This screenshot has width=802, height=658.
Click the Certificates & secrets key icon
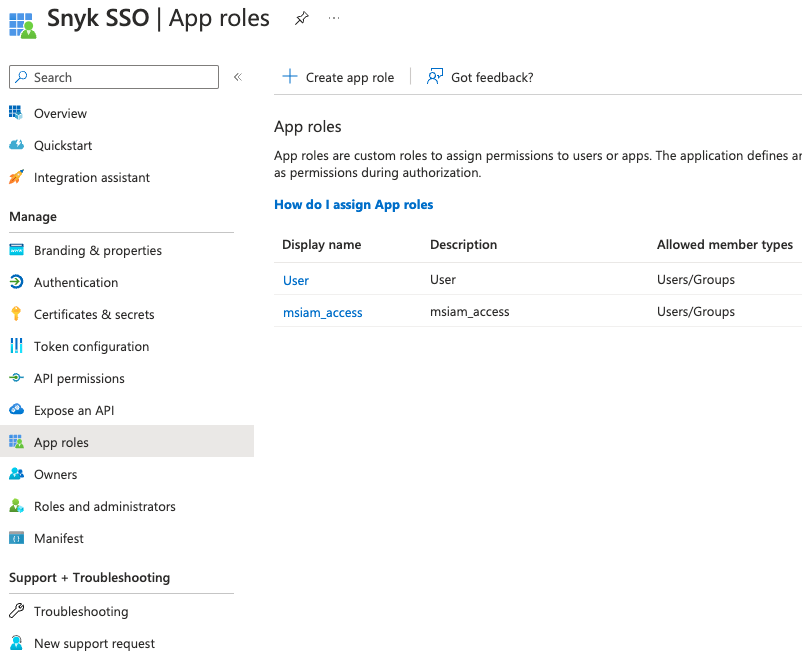pyautogui.click(x=16, y=314)
